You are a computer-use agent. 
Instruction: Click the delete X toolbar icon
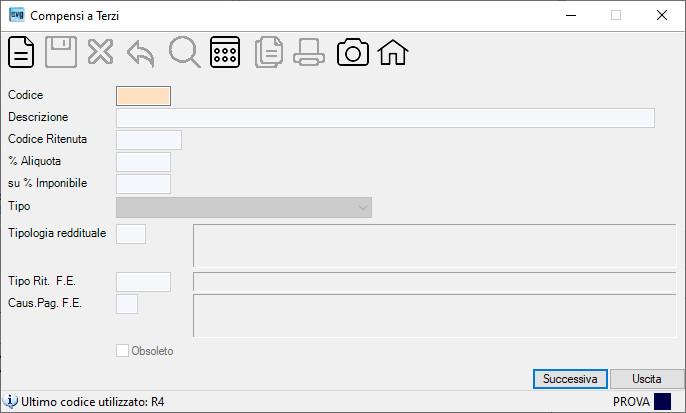coord(100,52)
